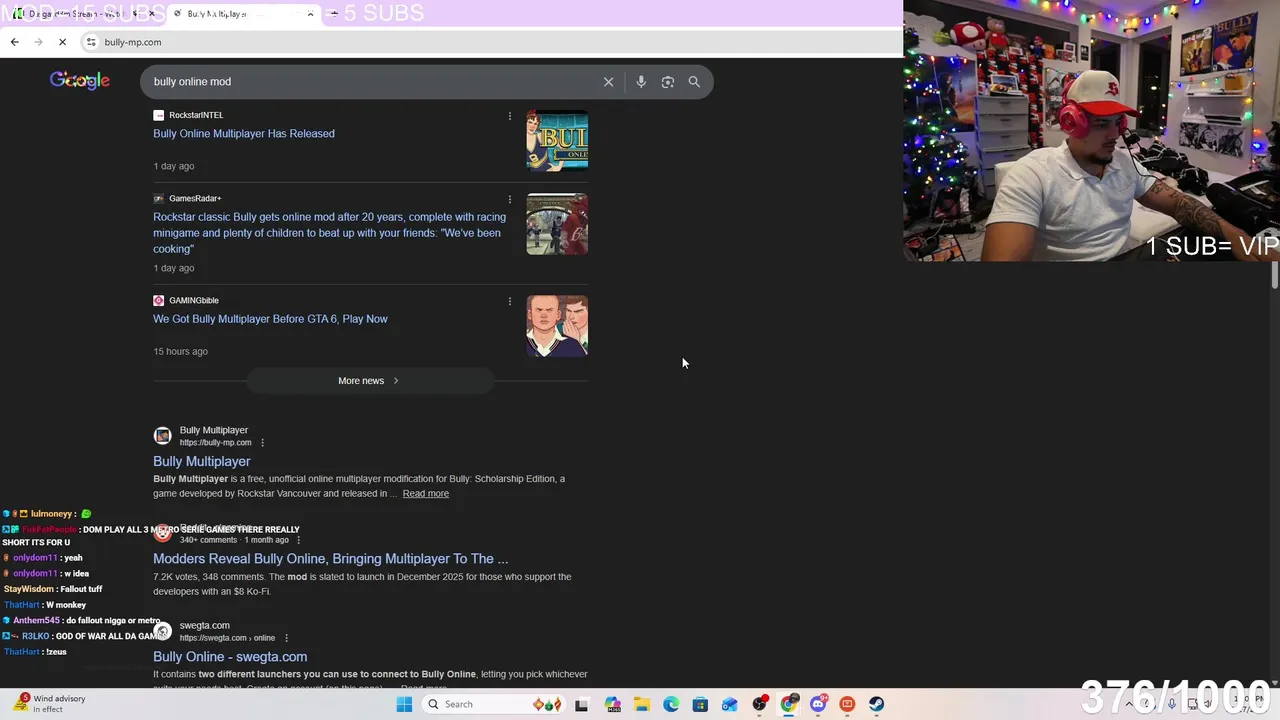Viewport: 1280px width, 720px height.
Task: Open options menu for GamesRadar+ result
Action: tap(509, 199)
